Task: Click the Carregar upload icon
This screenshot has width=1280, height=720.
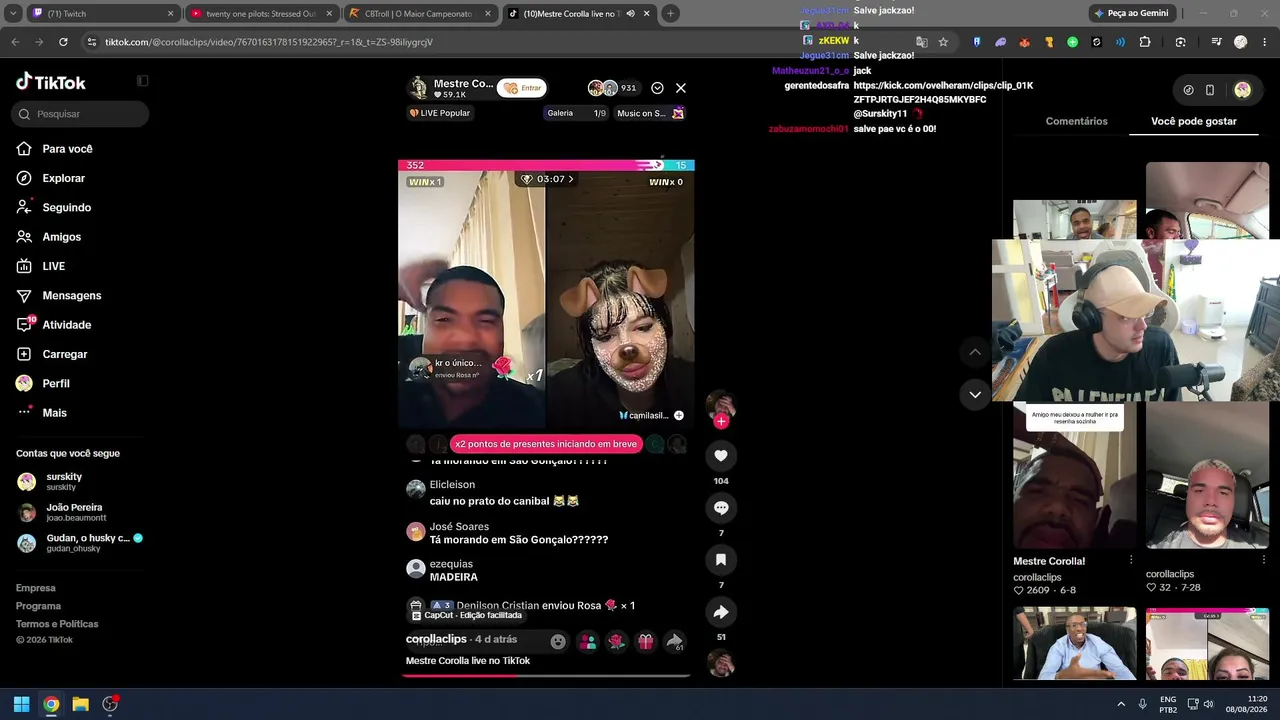Action: (x=24, y=354)
